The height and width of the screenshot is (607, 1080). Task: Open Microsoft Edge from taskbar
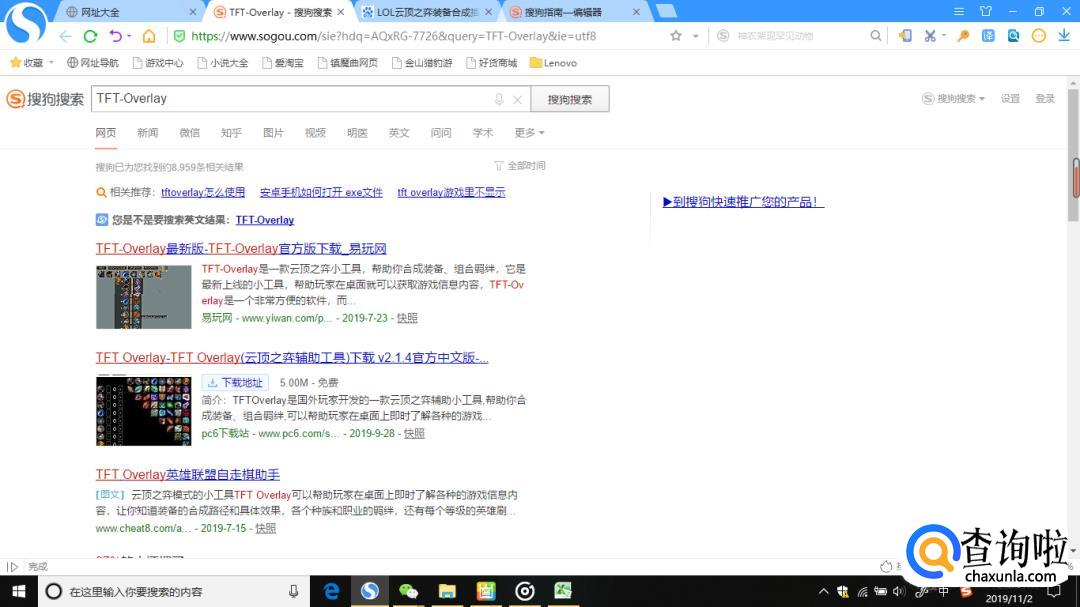tap(331, 591)
